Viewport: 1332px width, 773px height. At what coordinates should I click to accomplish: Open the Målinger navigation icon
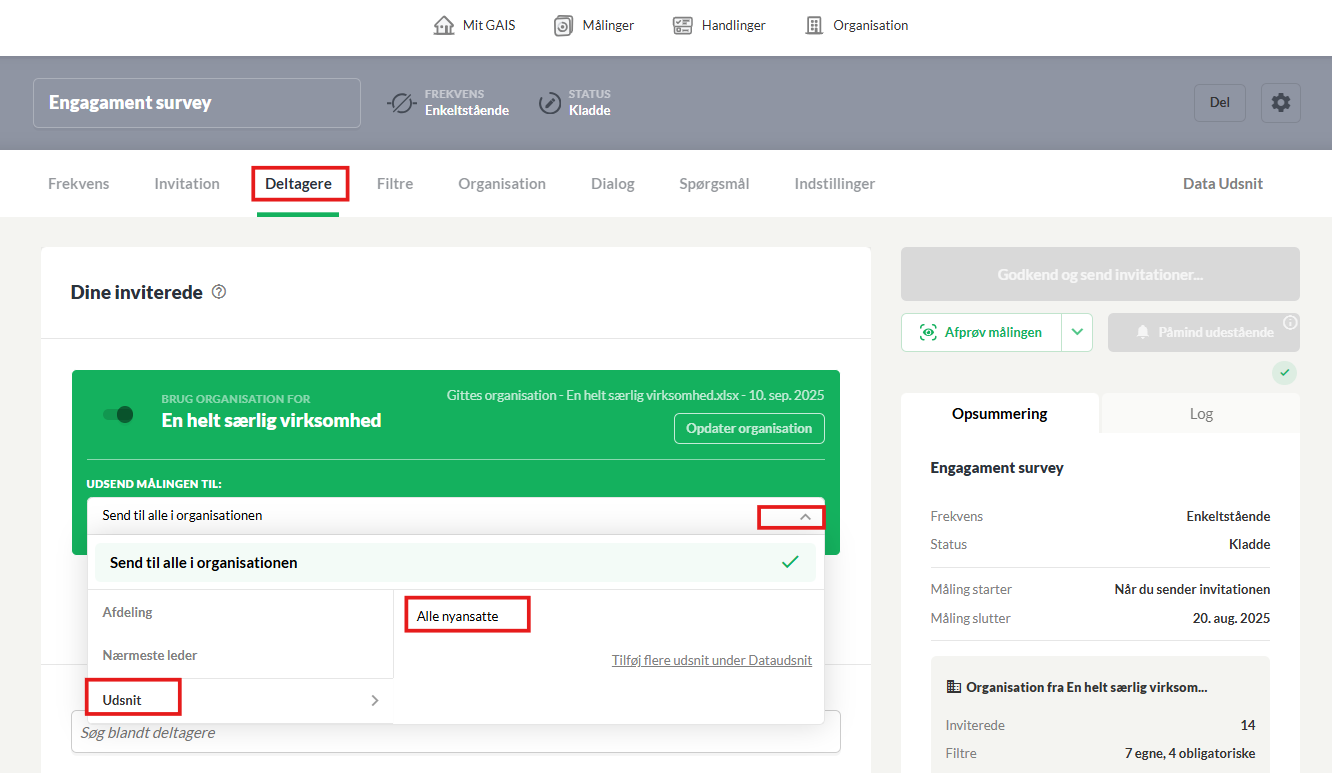point(564,25)
